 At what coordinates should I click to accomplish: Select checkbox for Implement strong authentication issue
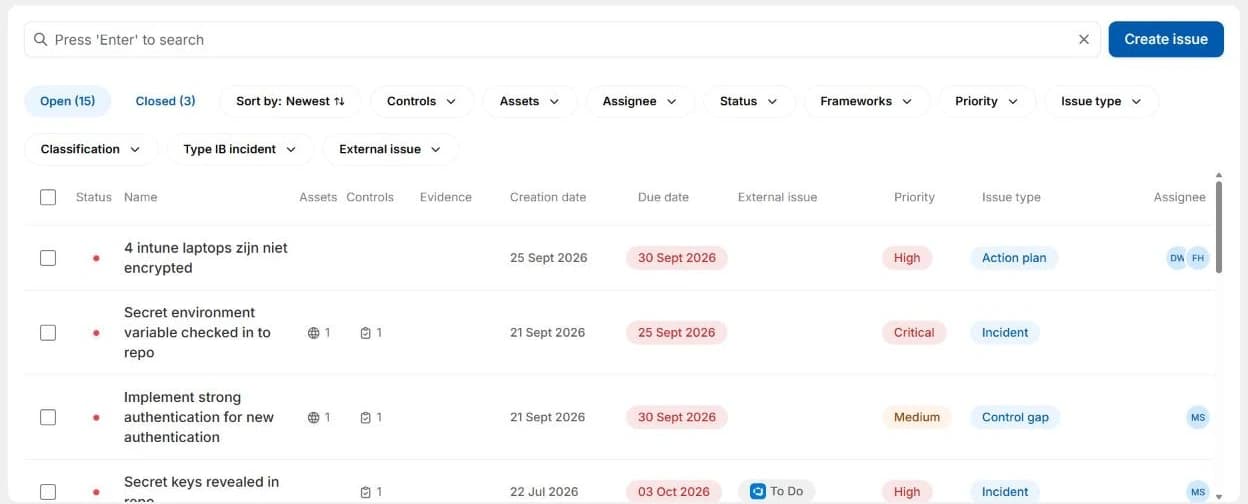pos(48,417)
